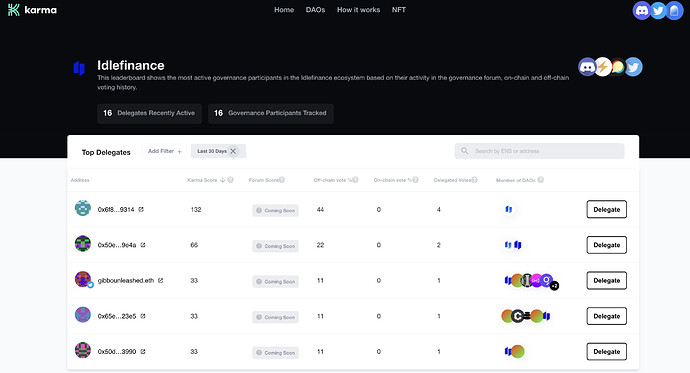The width and height of the screenshot is (690, 373).
Task: Click the Coming Soon badge for 0x6f8...9314
Action: [275, 210]
